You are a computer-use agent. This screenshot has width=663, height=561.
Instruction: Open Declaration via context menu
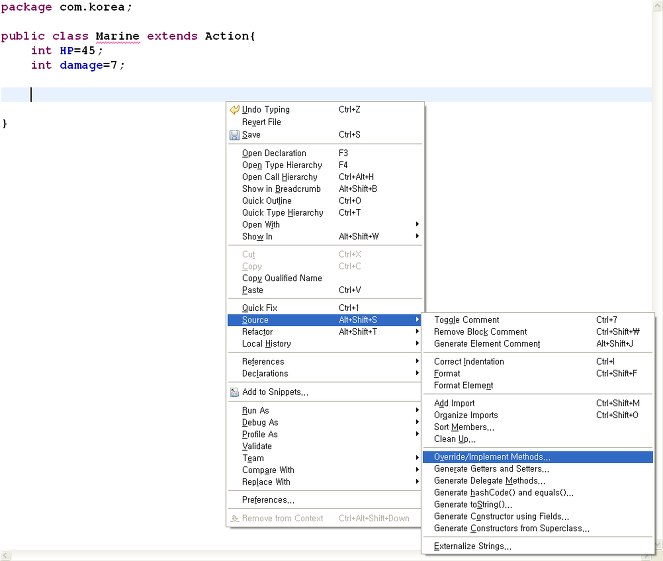[x=325, y=153]
